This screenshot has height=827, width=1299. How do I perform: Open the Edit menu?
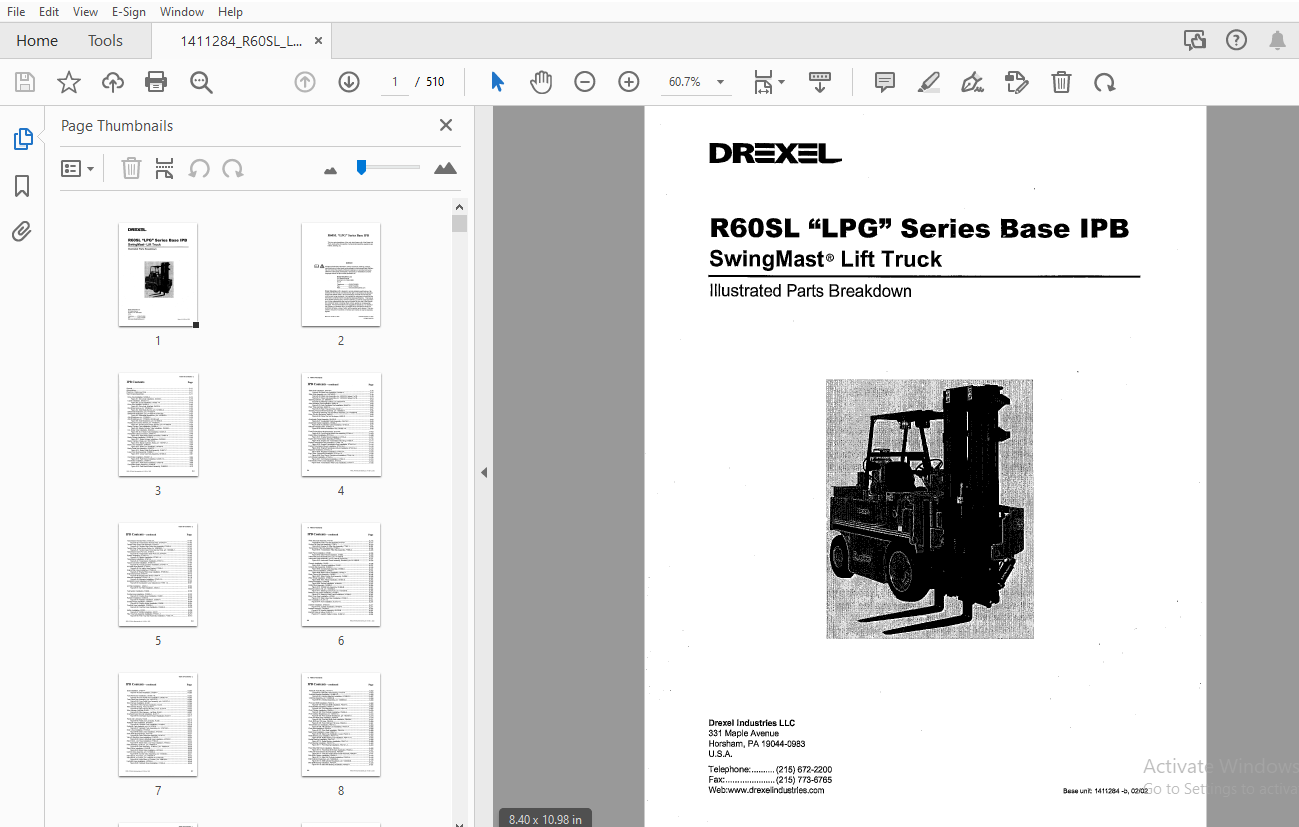pos(48,12)
